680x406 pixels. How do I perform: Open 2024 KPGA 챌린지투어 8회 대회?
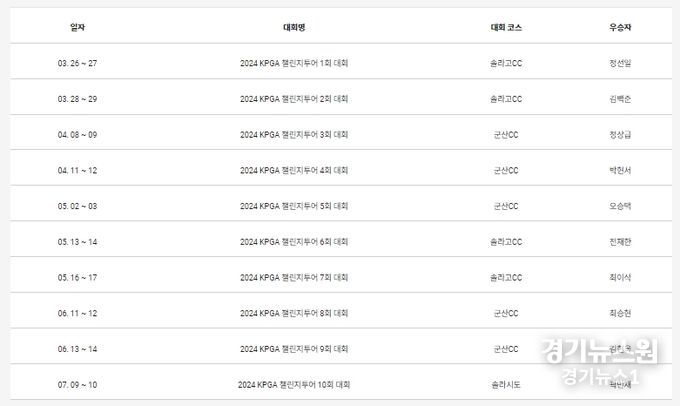(x=294, y=313)
